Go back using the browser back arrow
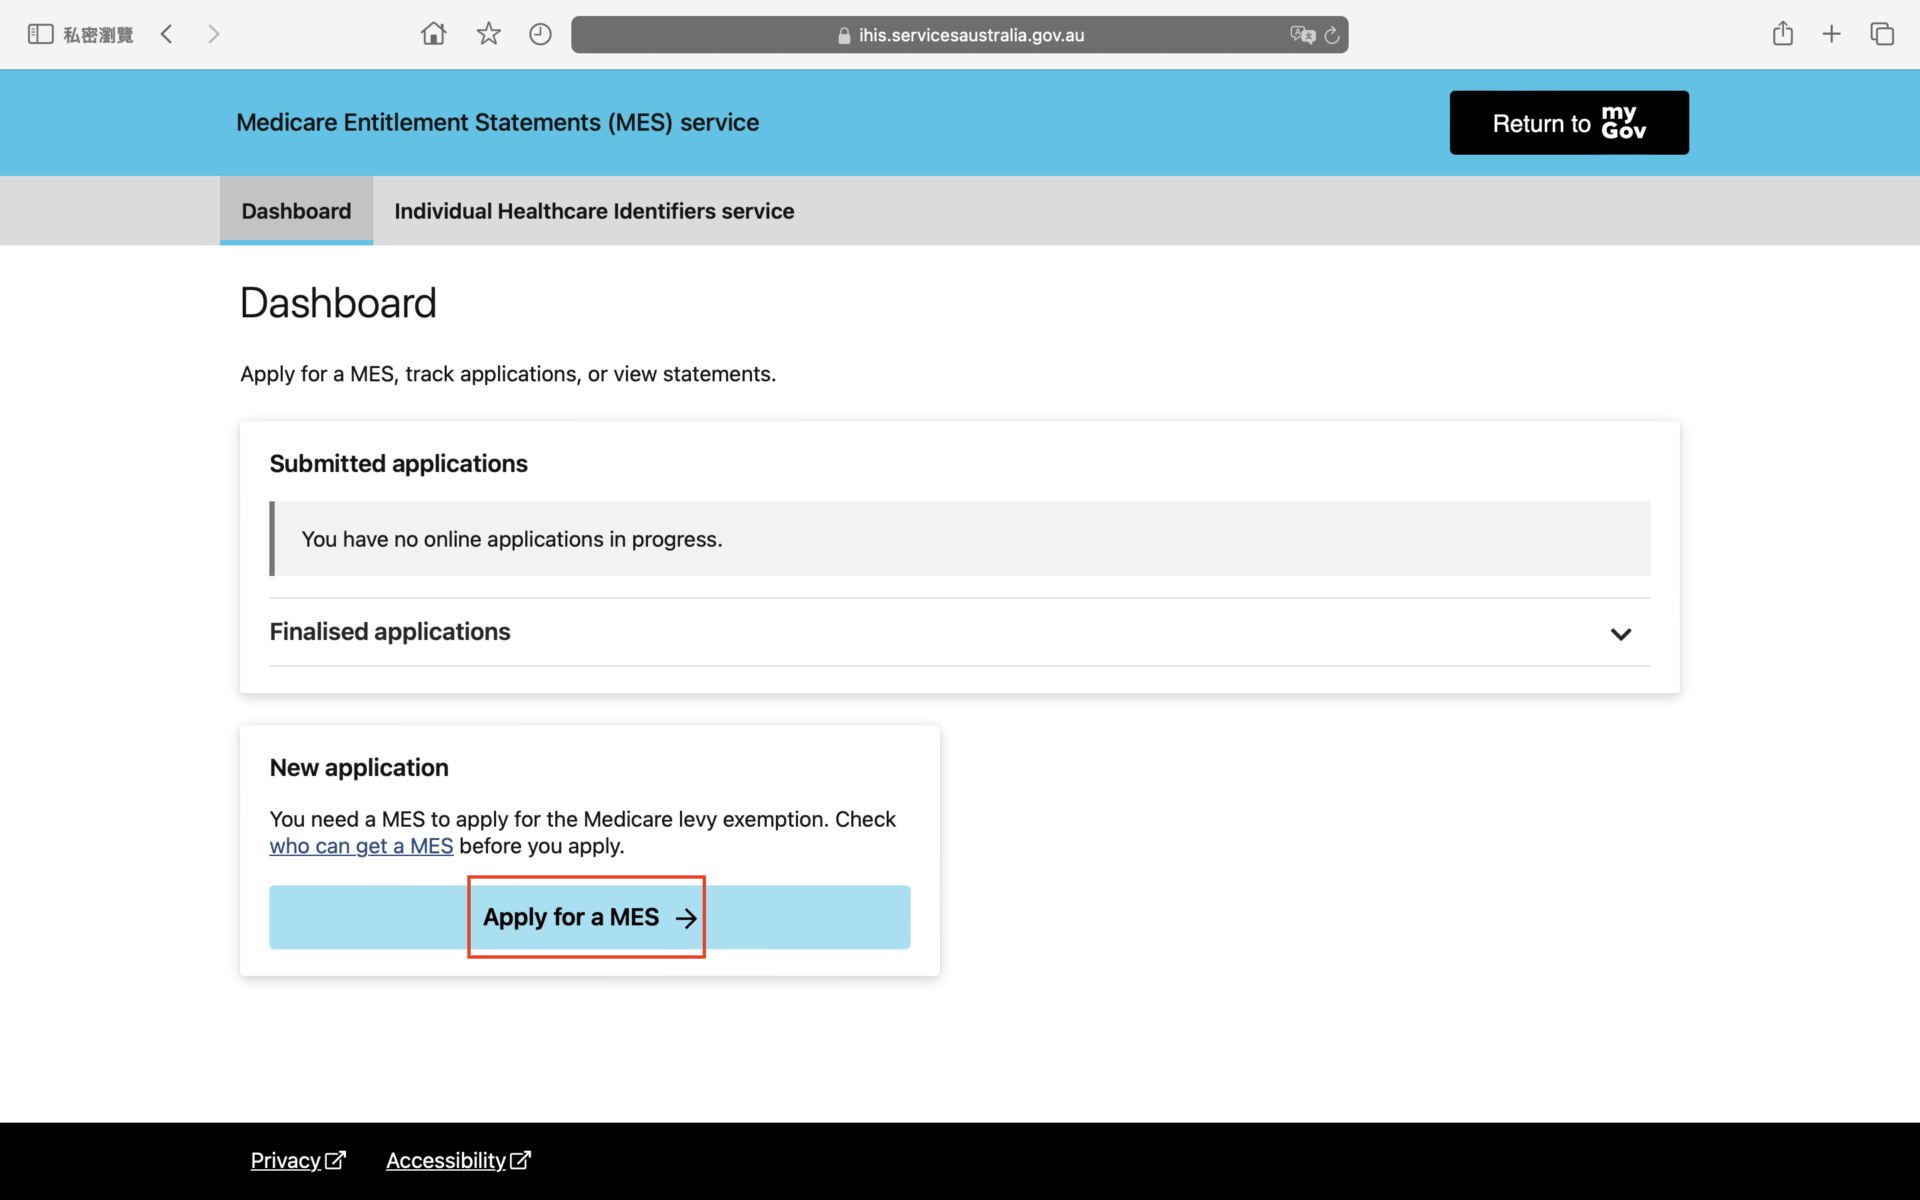The width and height of the screenshot is (1920, 1200). coord(167,34)
